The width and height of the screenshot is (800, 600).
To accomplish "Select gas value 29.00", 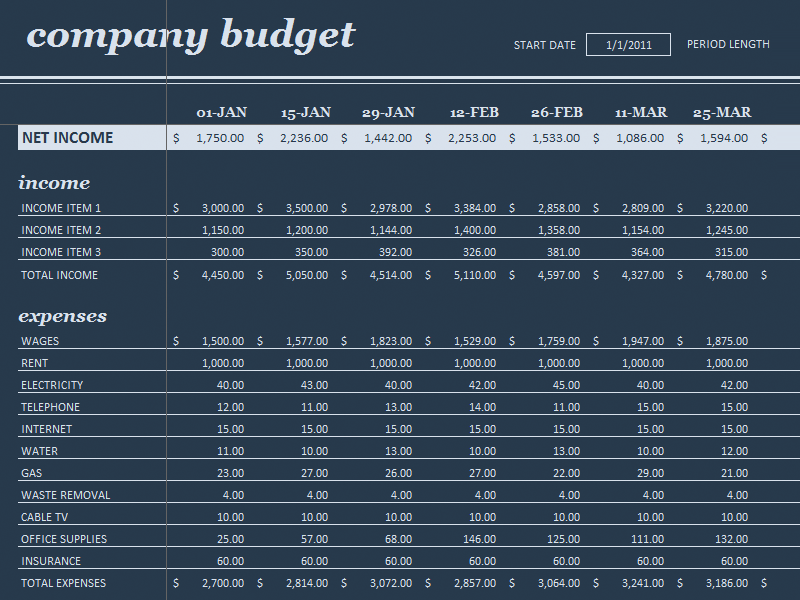I will click(x=651, y=473).
